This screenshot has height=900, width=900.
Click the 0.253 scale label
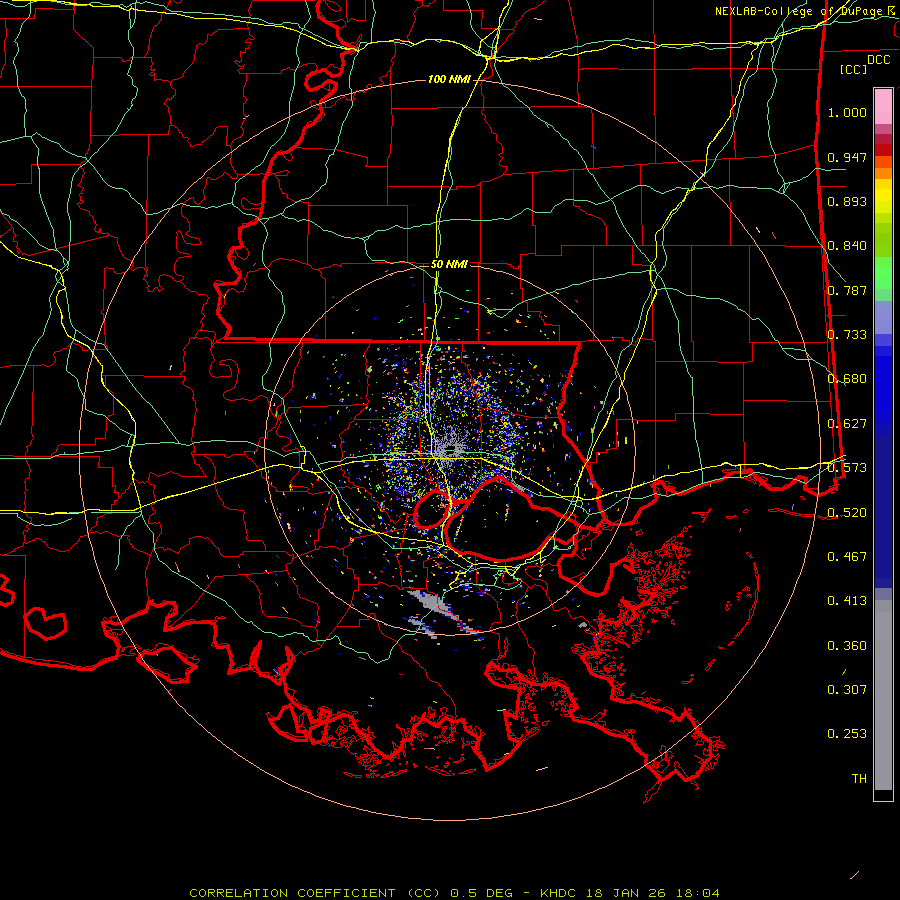[x=847, y=734]
